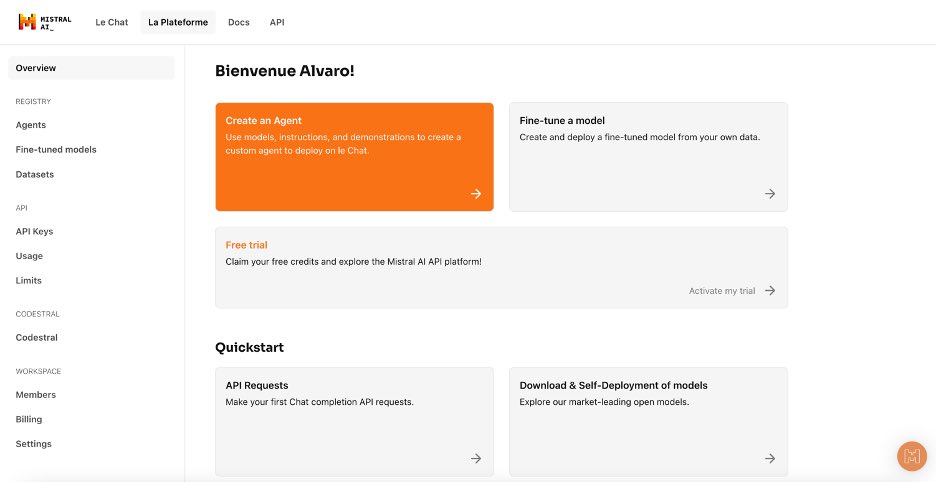Open the orange chat widget icon
The width and height of the screenshot is (936, 482).
tap(912, 456)
